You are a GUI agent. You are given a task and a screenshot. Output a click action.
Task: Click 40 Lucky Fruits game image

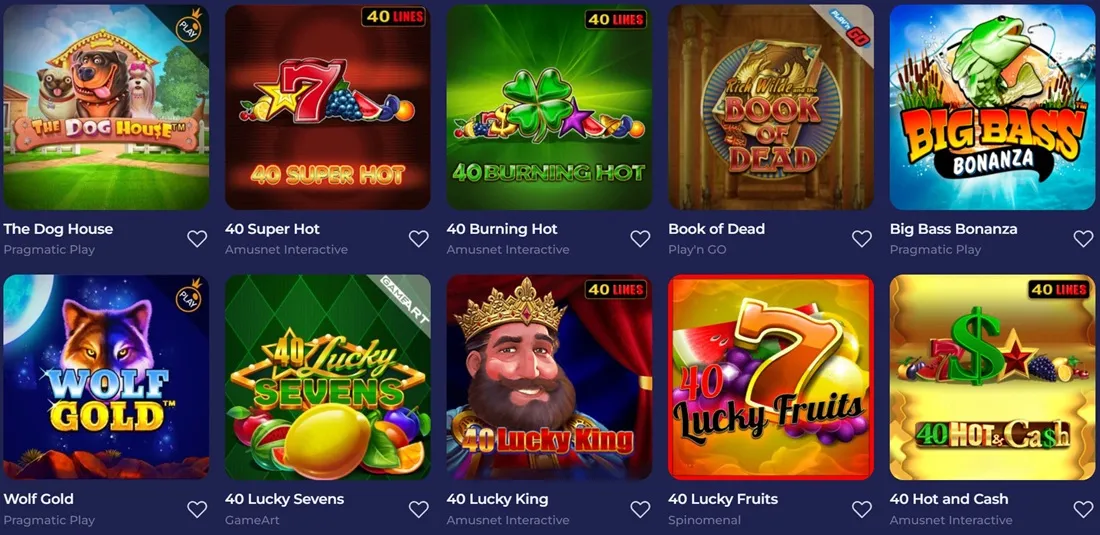(771, 377)
